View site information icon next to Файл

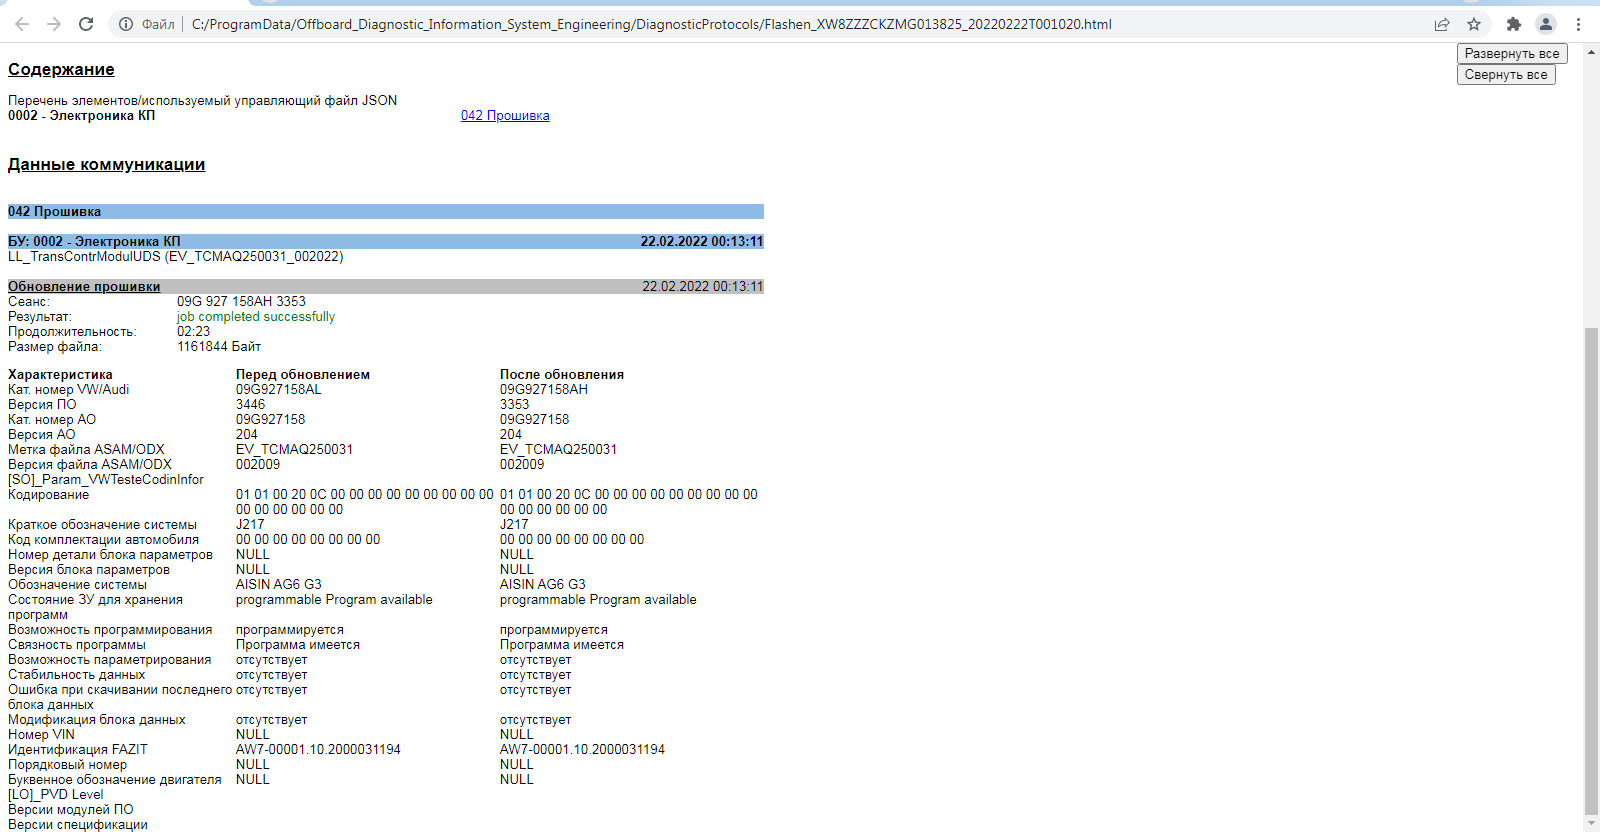click(x=126, y=24)
